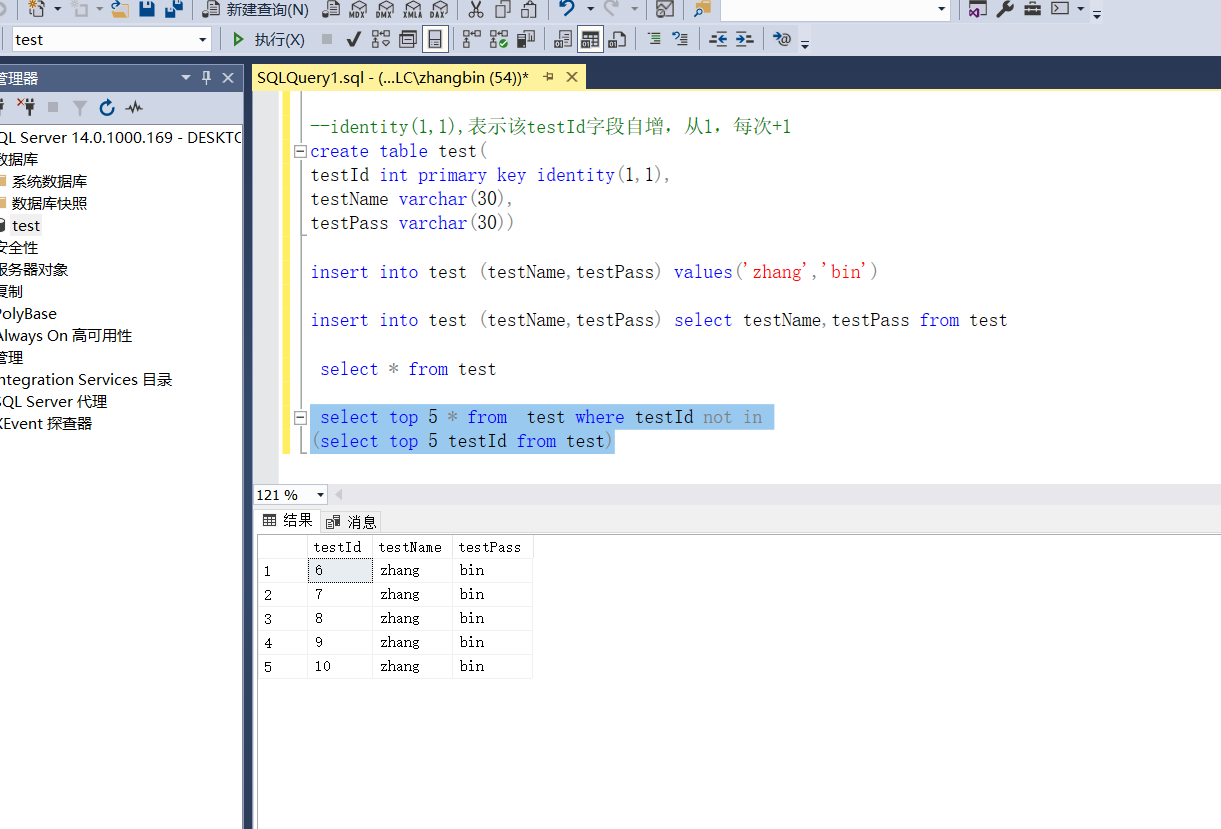Open a new MDX query

click(358, 11)
